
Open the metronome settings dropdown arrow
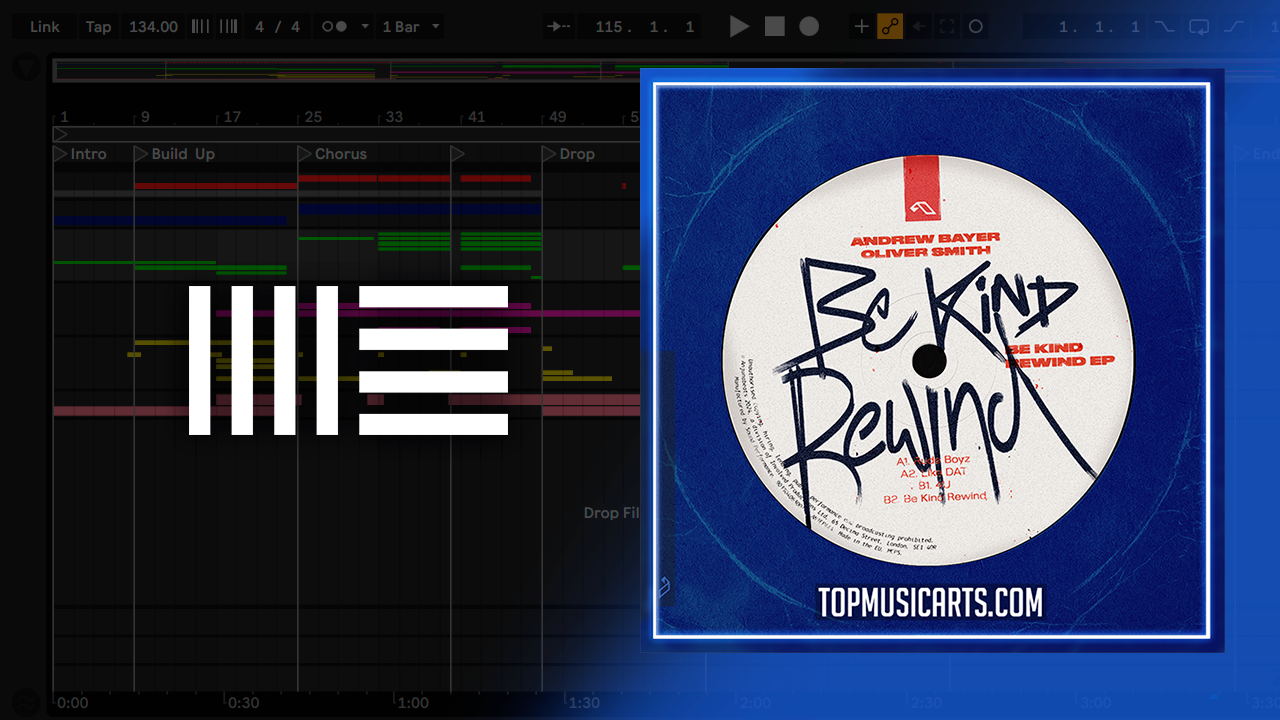[x=364, y=27]
